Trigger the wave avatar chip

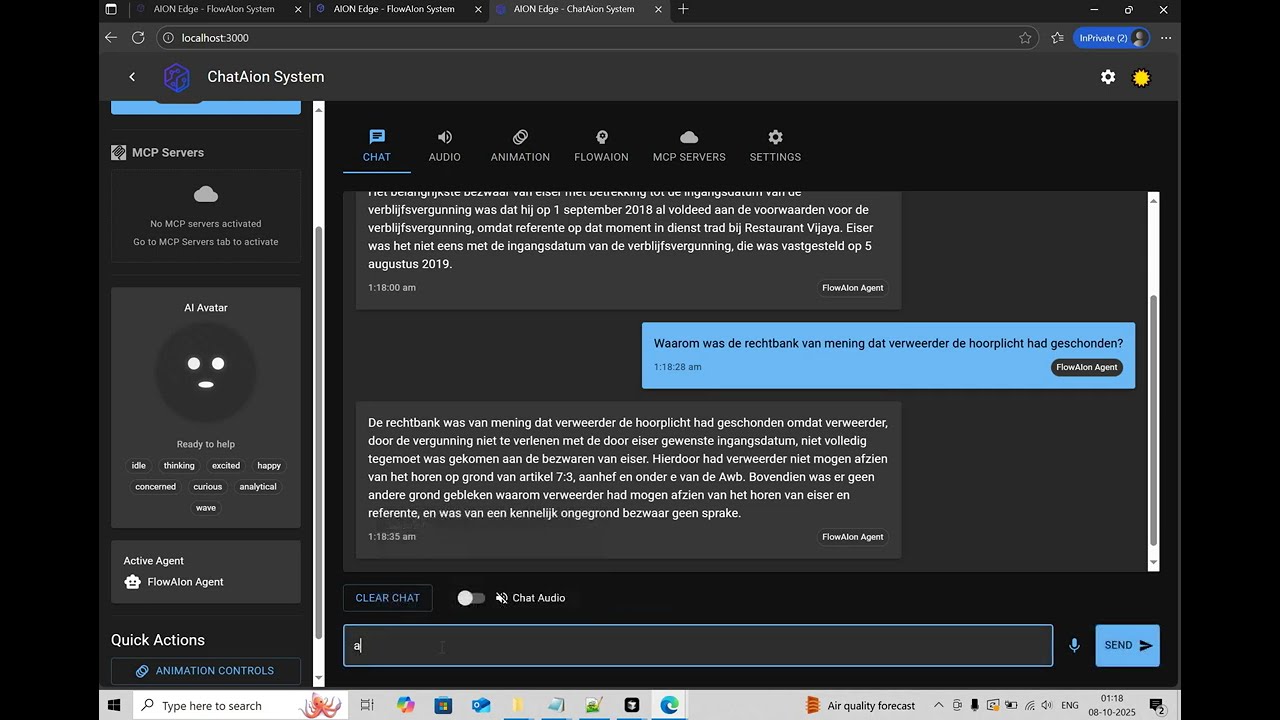coord(206,508)
